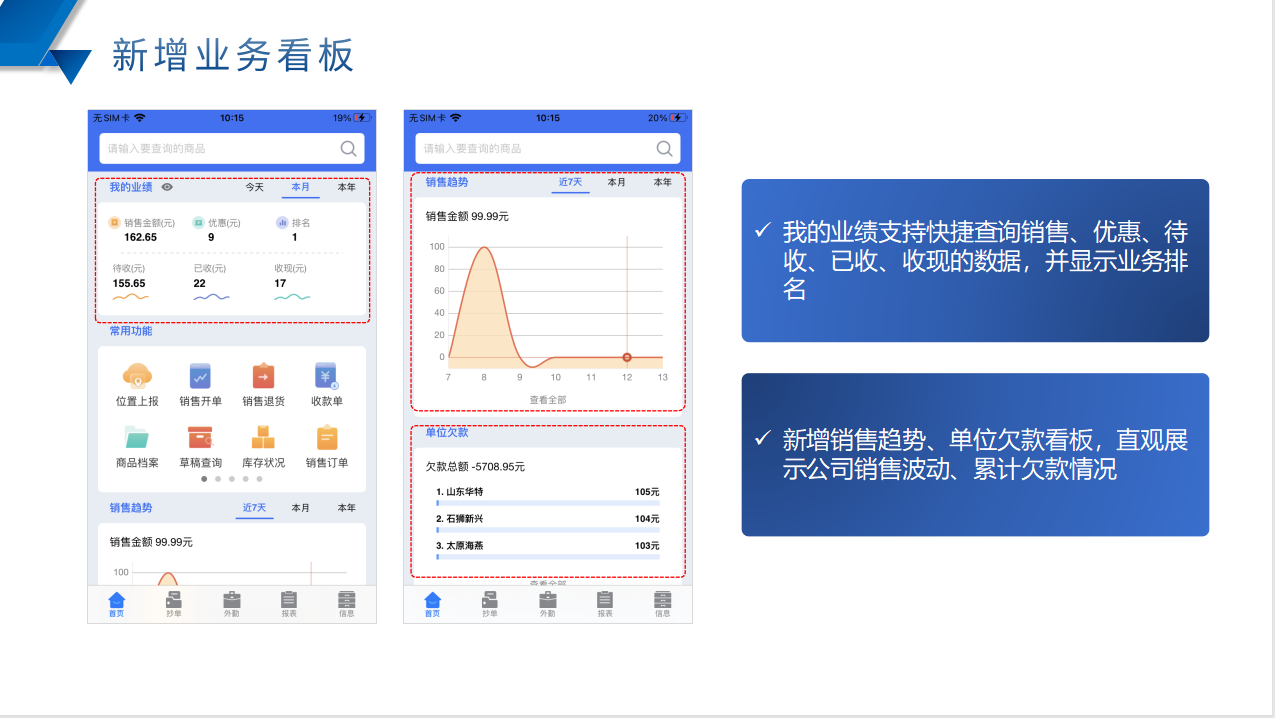Tap the 销售退货 sales return icon
Viewport: 1275px width, 718px height.
[x=263, y=377]
